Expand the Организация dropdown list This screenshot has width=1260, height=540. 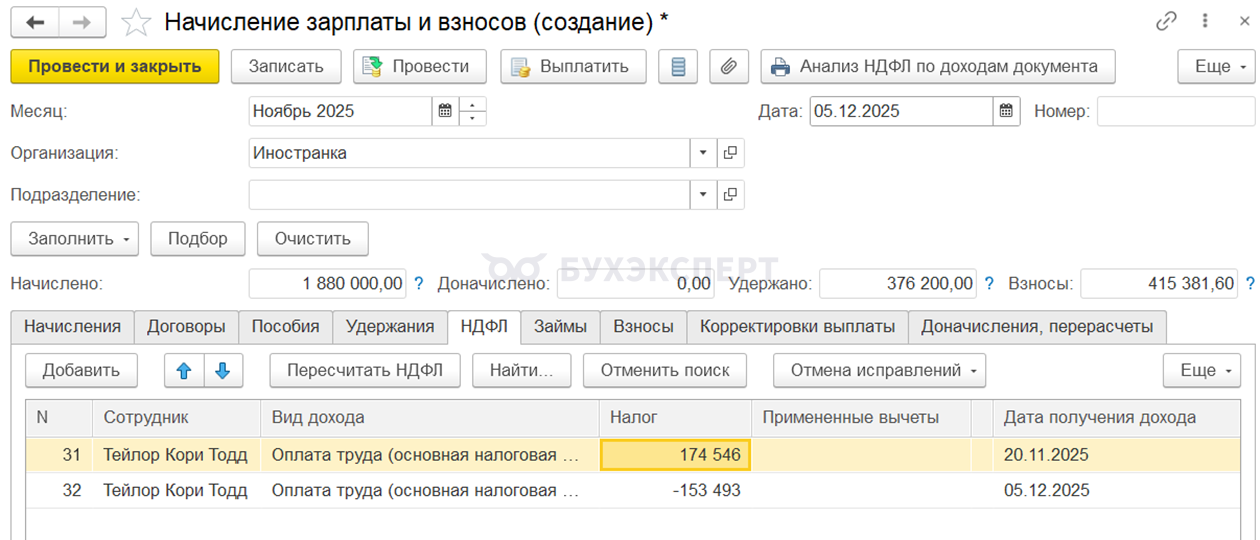[703, 153]
